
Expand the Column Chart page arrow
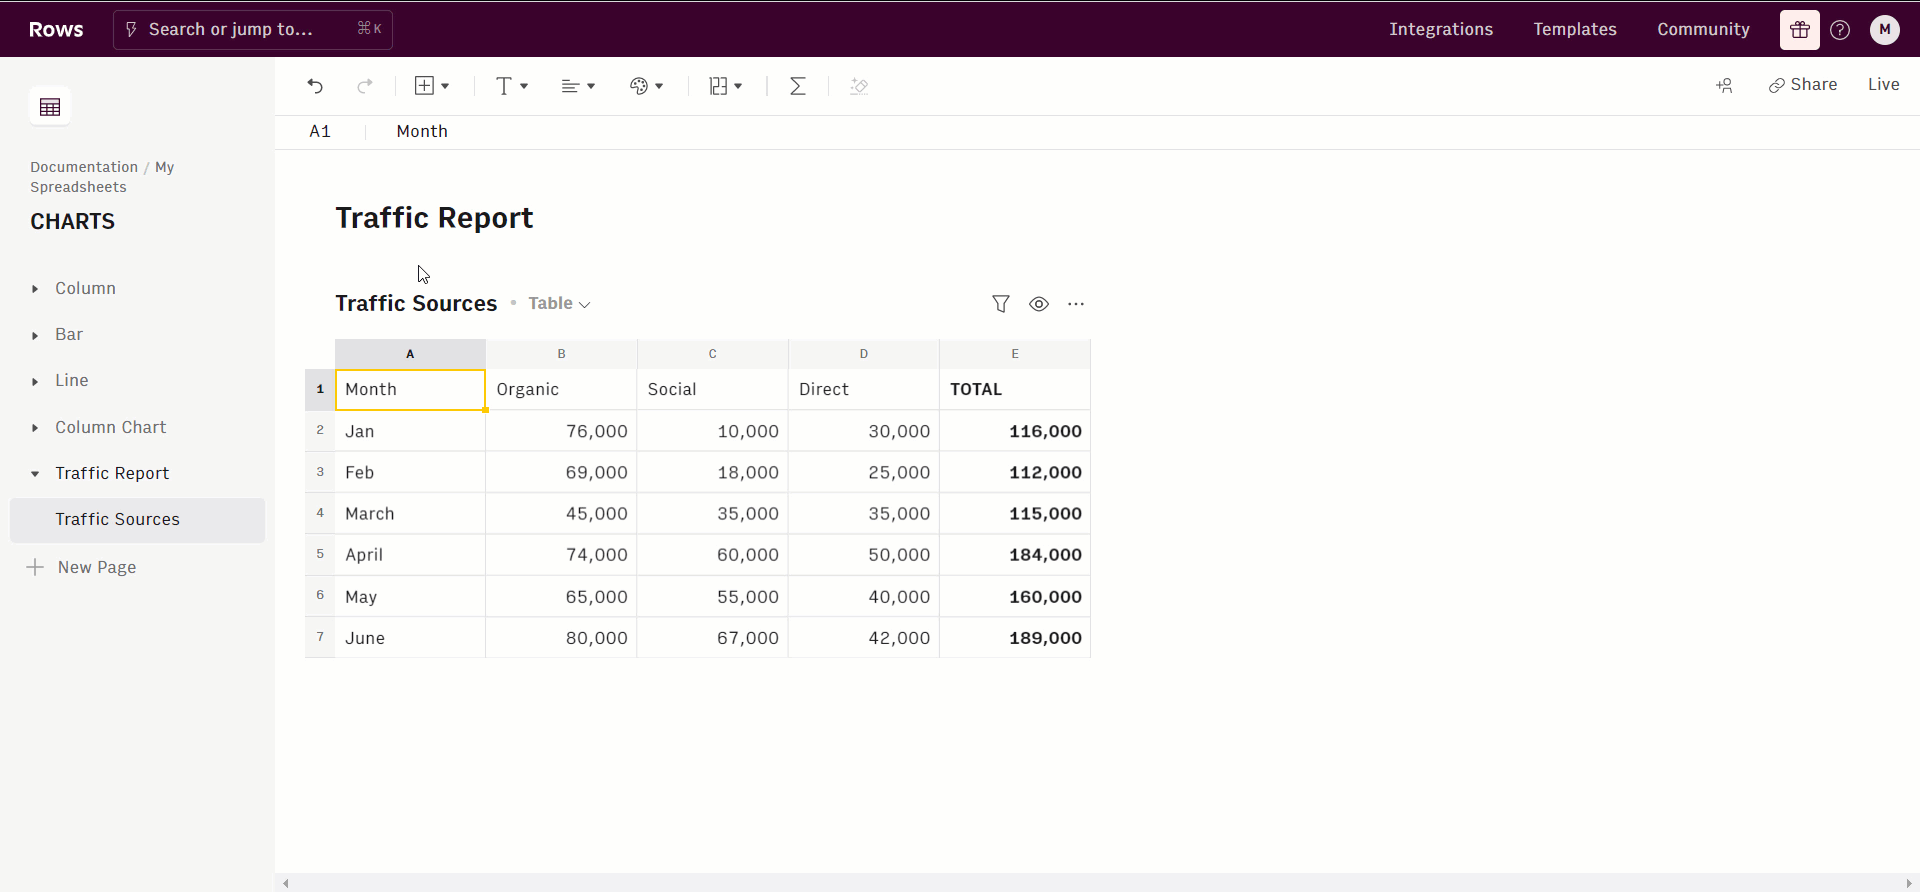[x=35, y=428]
